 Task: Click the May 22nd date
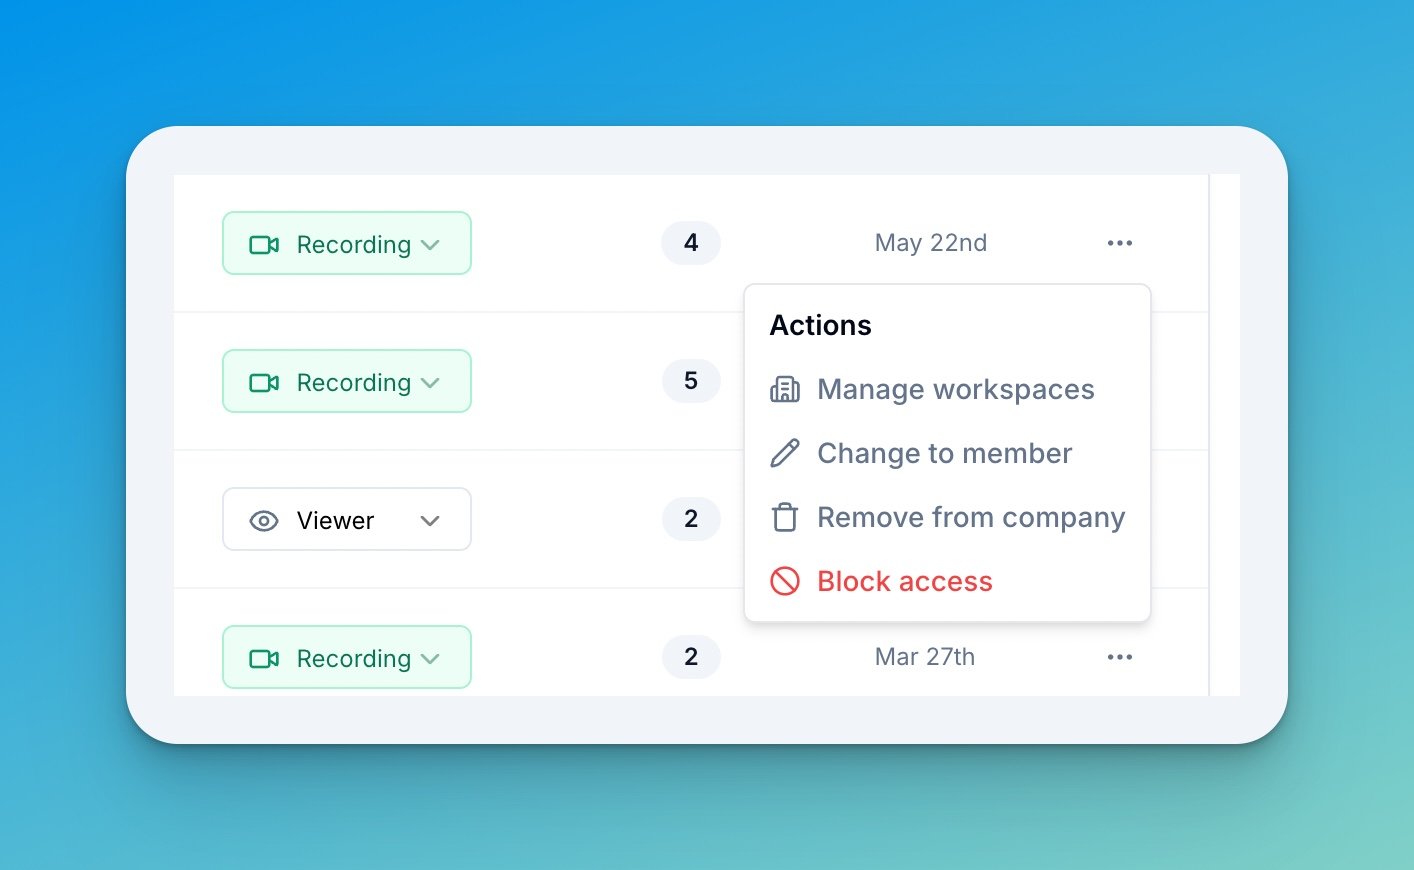(931, 243)
